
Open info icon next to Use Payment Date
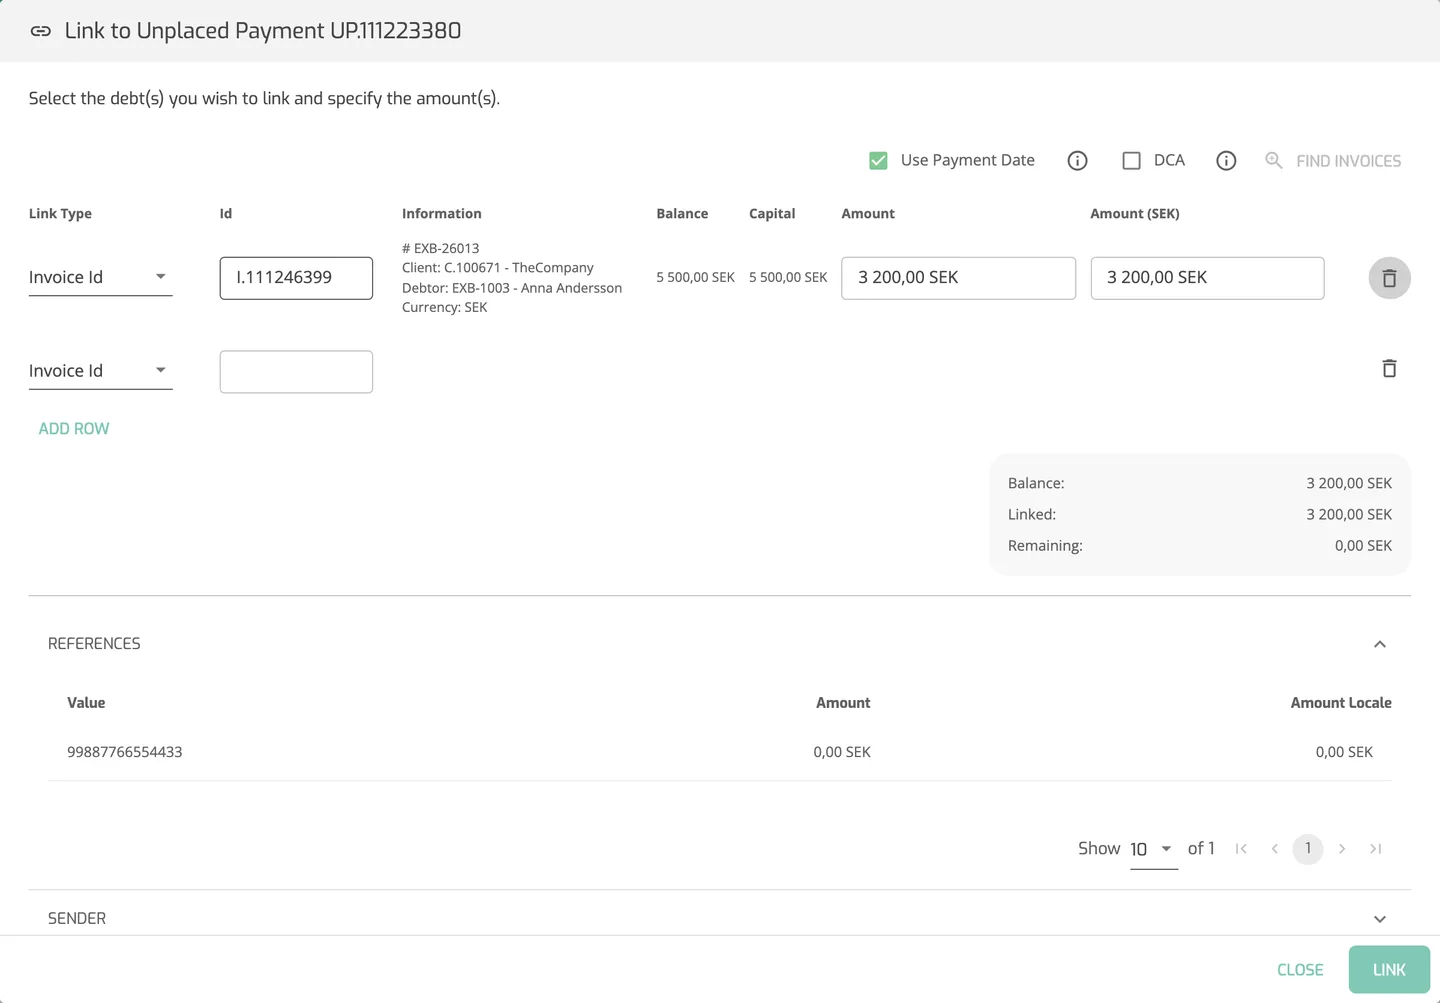(1077, 161)
